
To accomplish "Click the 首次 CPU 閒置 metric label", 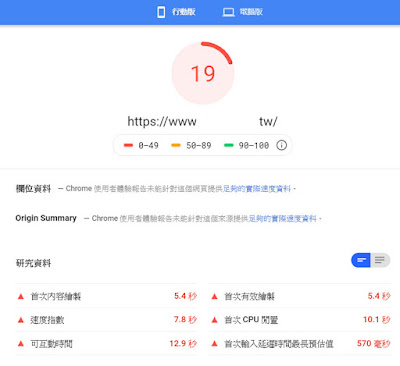I will pyautogui.click(x=251, y=320).
